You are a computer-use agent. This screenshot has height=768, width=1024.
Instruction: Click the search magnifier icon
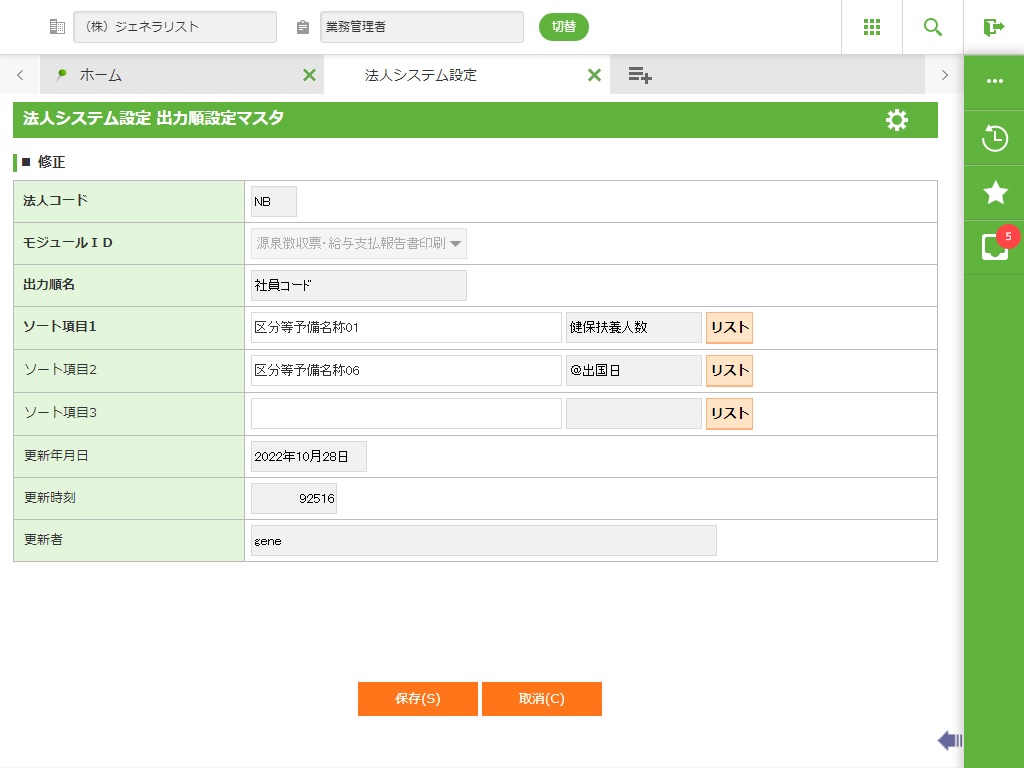[933, 27]
